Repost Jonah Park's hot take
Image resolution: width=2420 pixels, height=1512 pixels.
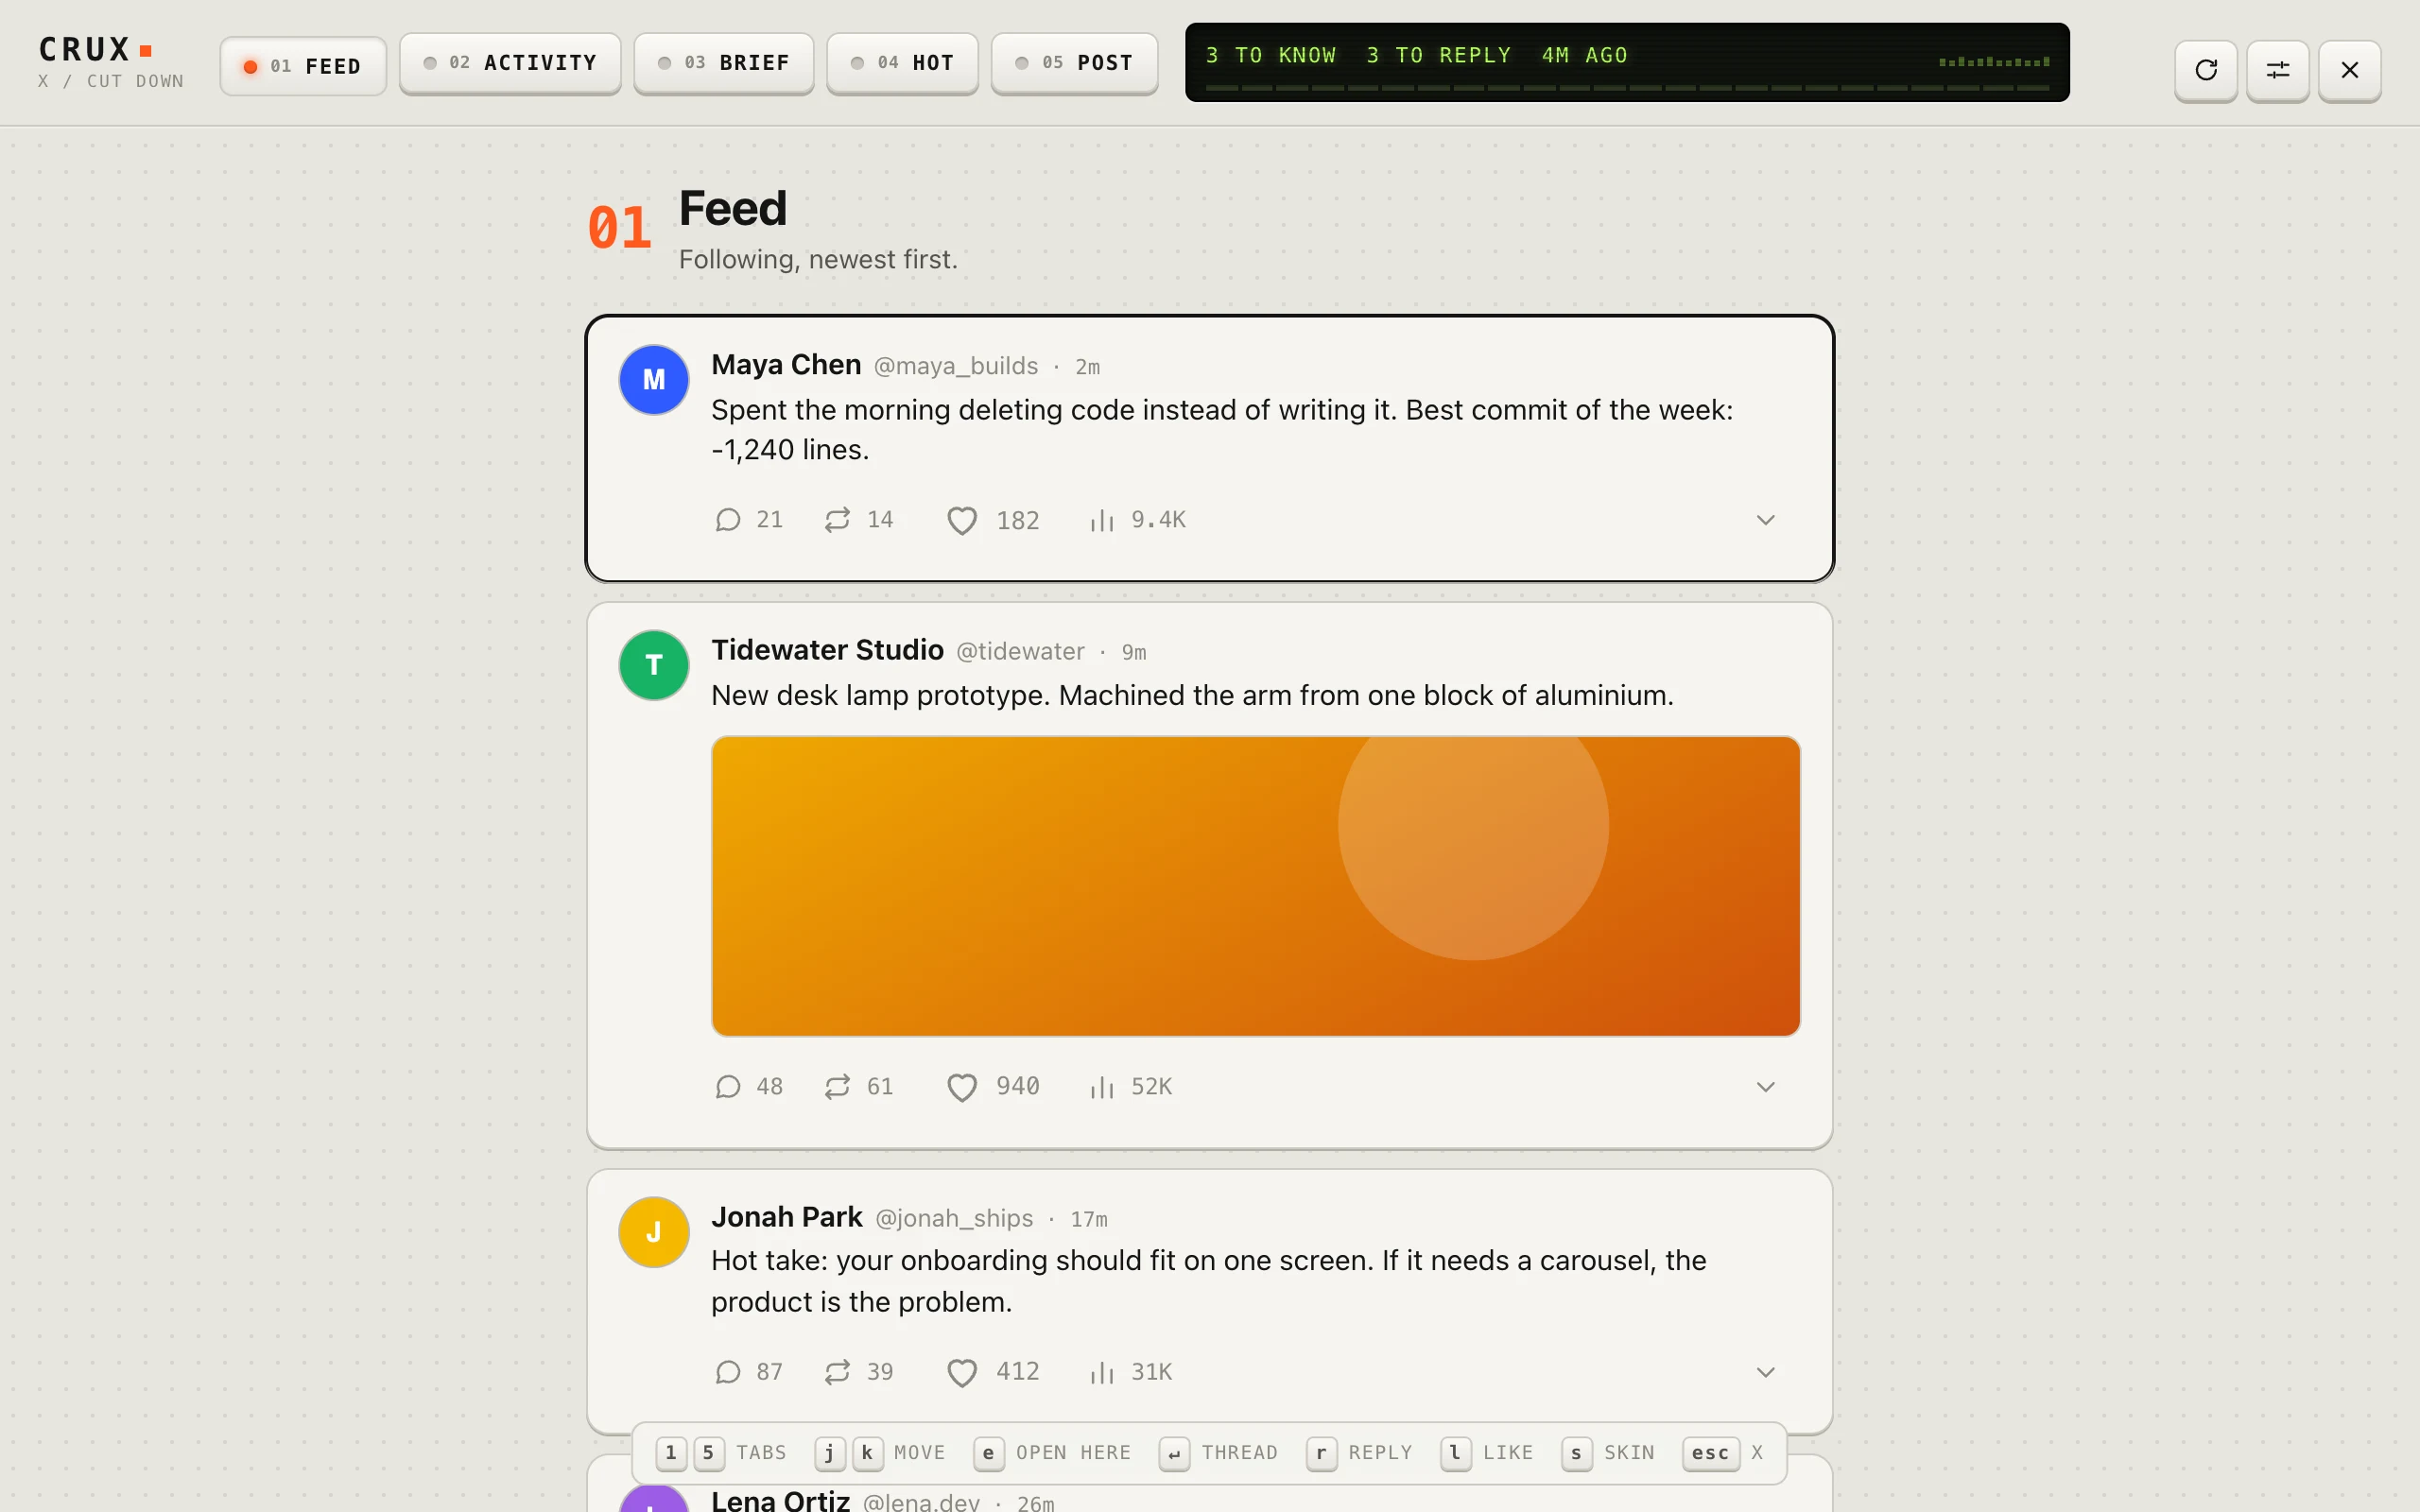tap(837, 1372)
